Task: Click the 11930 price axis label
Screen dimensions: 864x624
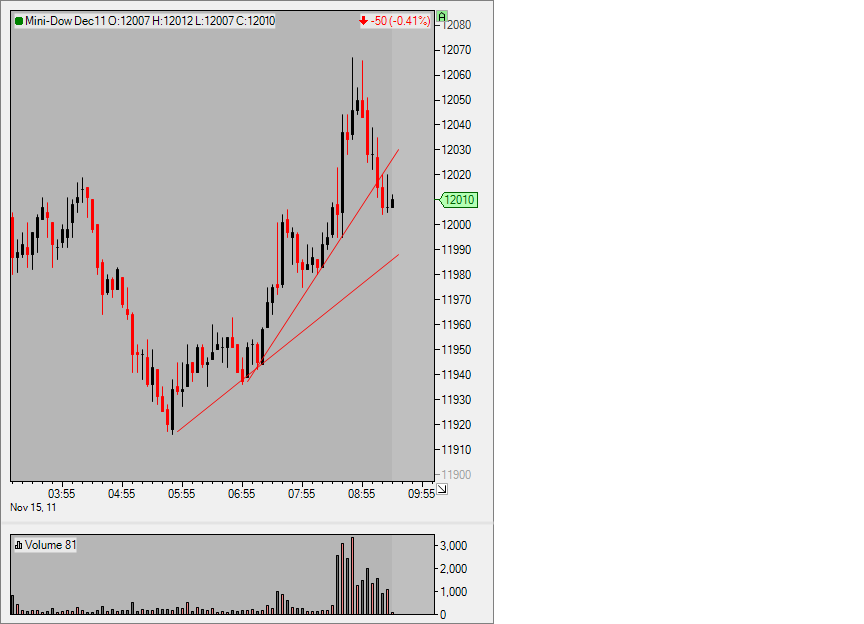Action: point(456,400)
